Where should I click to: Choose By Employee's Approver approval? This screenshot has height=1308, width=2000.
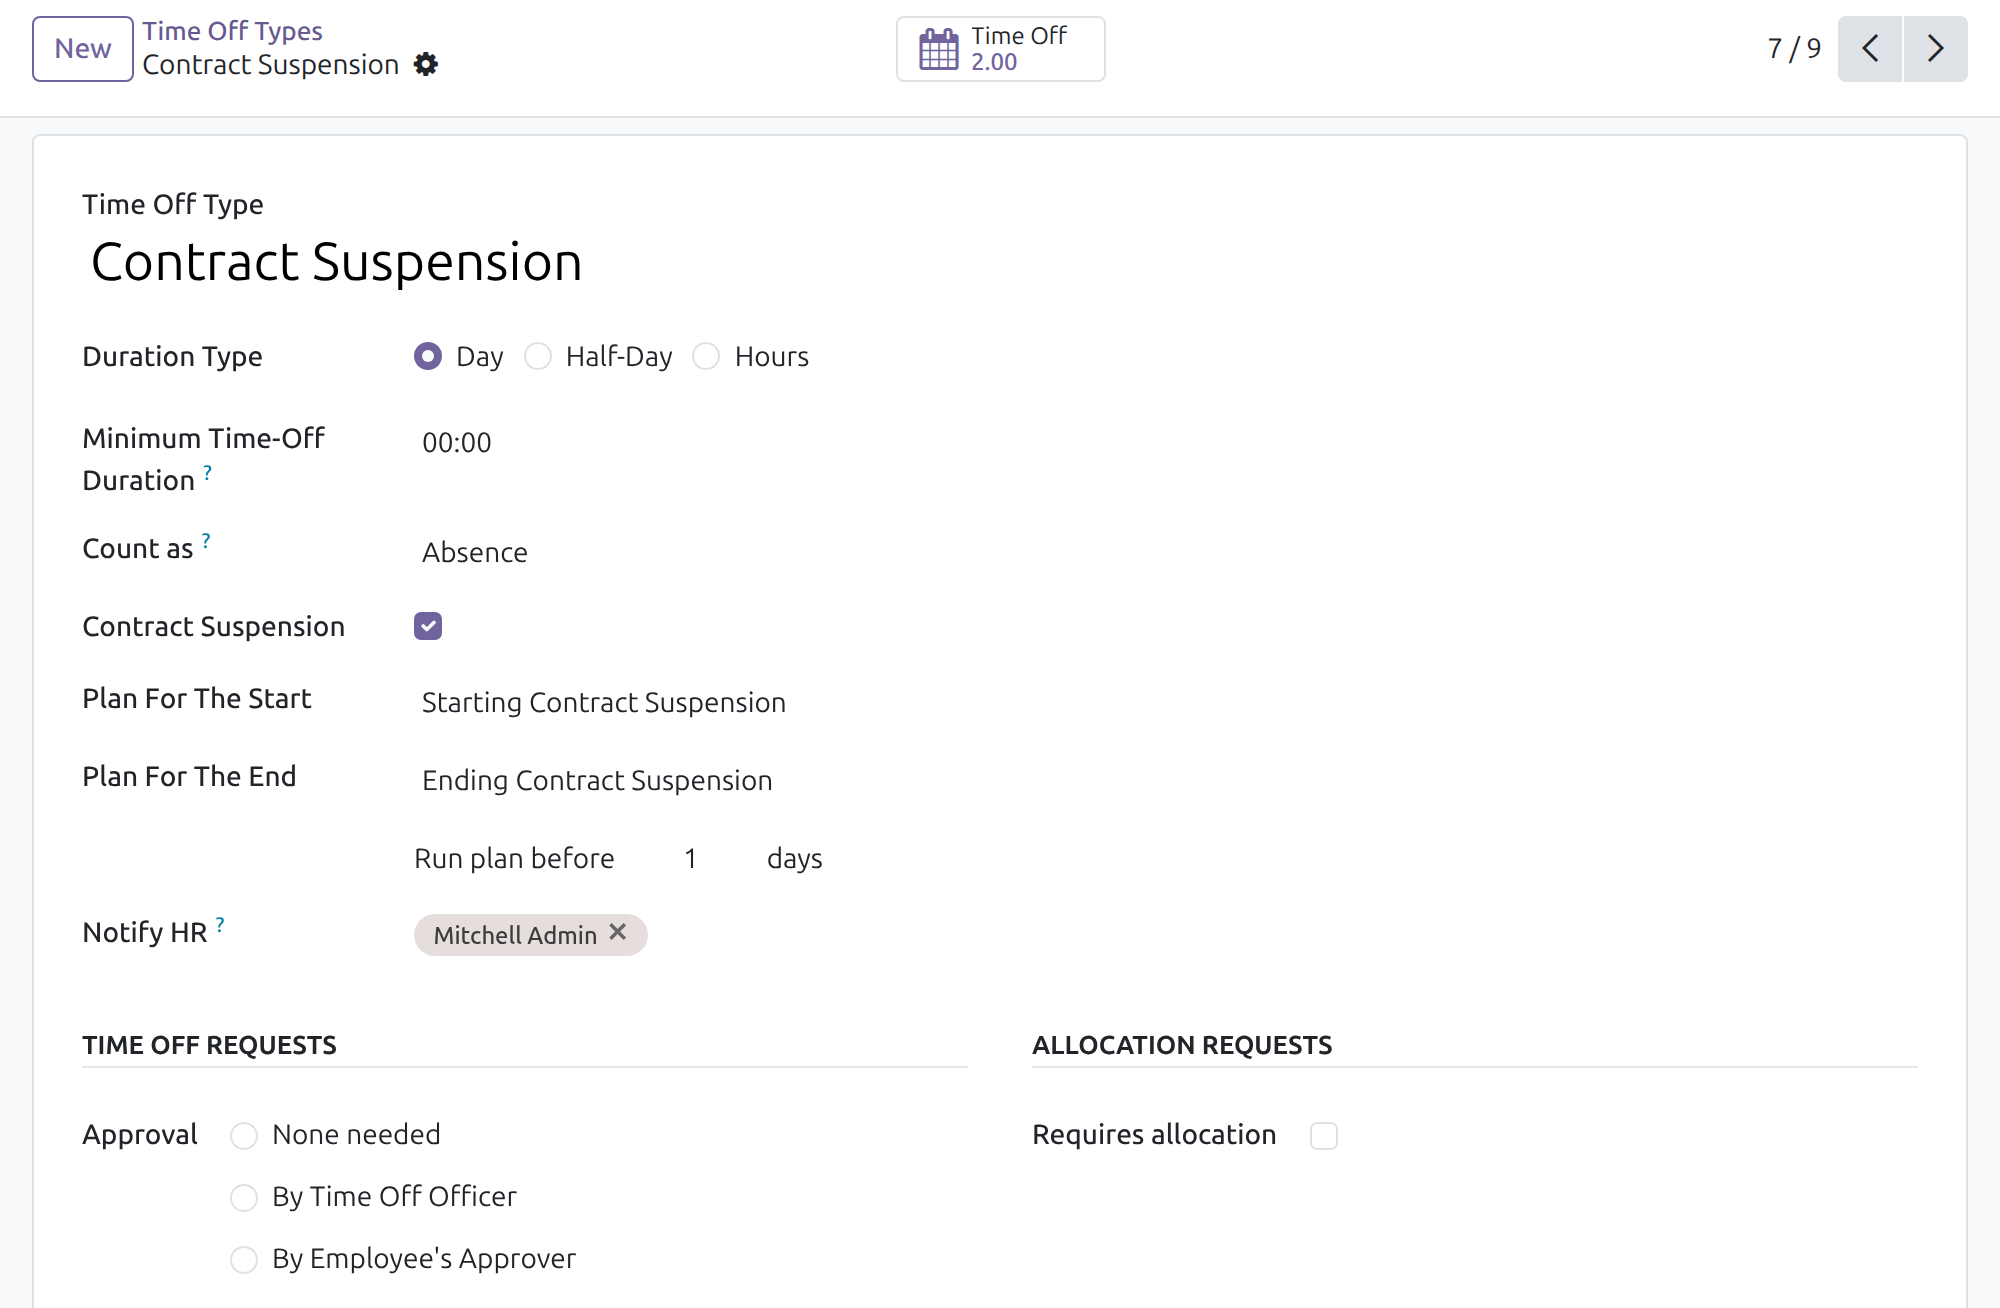[x=244, y=1260]
